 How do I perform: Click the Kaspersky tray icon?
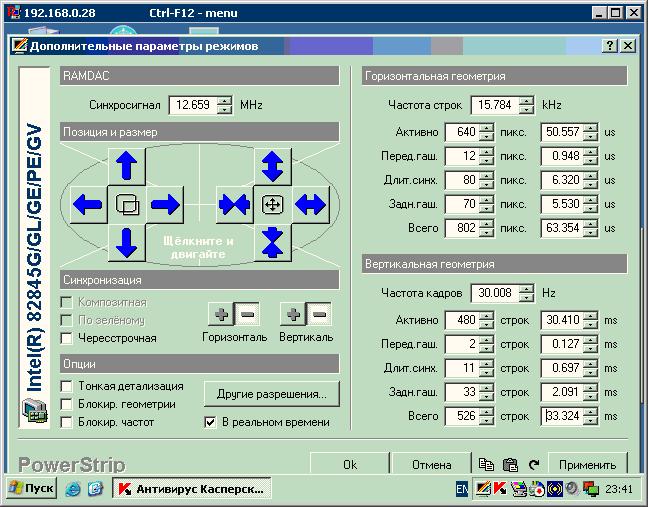tap(500, 489)
